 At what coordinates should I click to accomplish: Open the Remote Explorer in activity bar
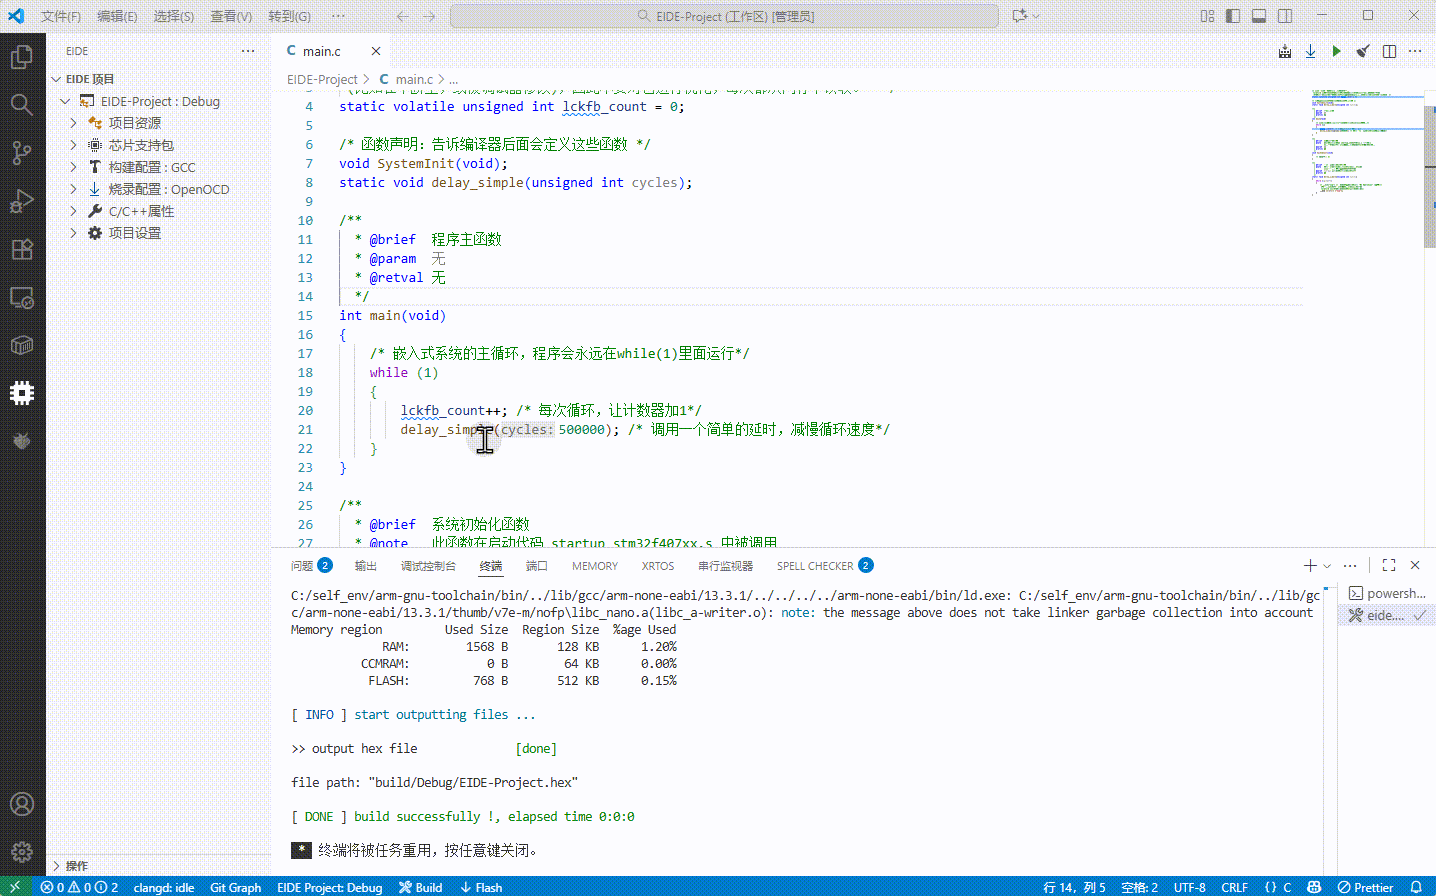pos(22,298)
